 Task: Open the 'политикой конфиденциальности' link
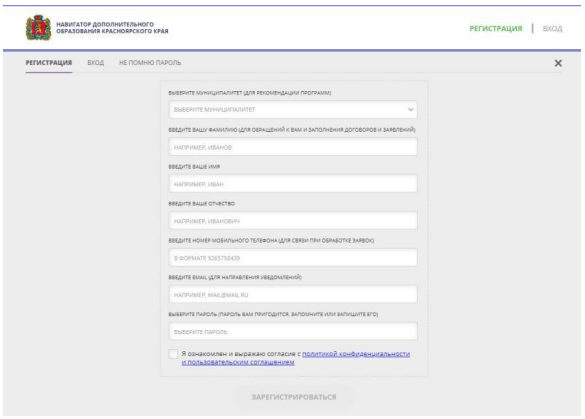pos(356,354)
